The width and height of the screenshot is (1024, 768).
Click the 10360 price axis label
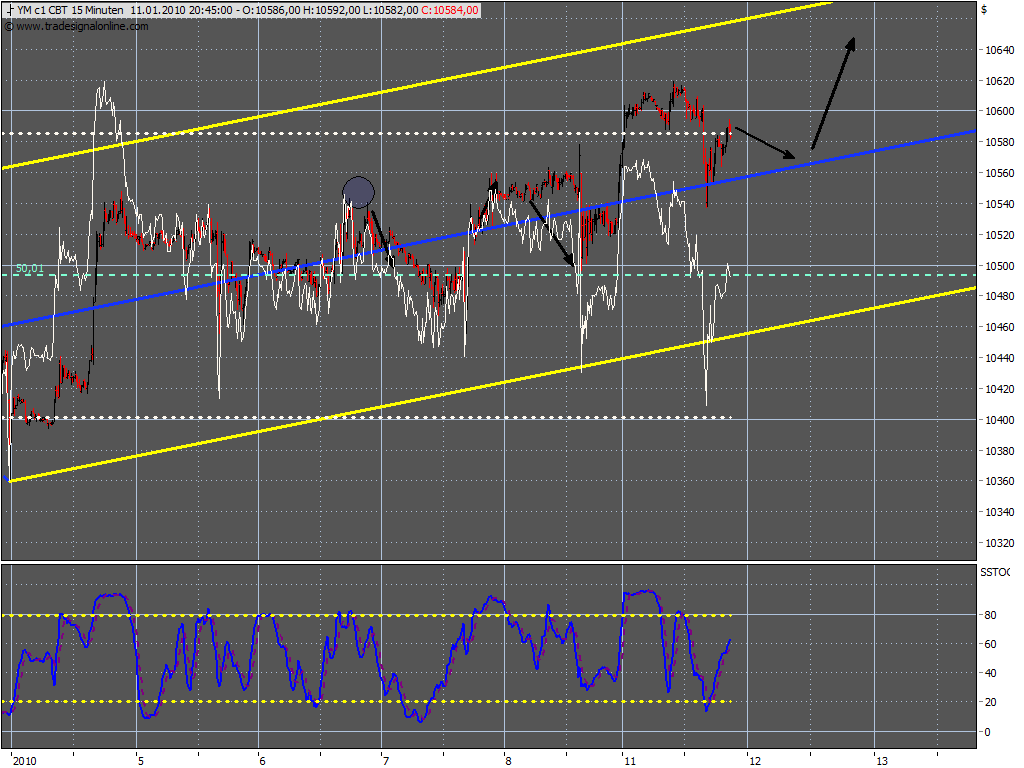click(1000, 481)
